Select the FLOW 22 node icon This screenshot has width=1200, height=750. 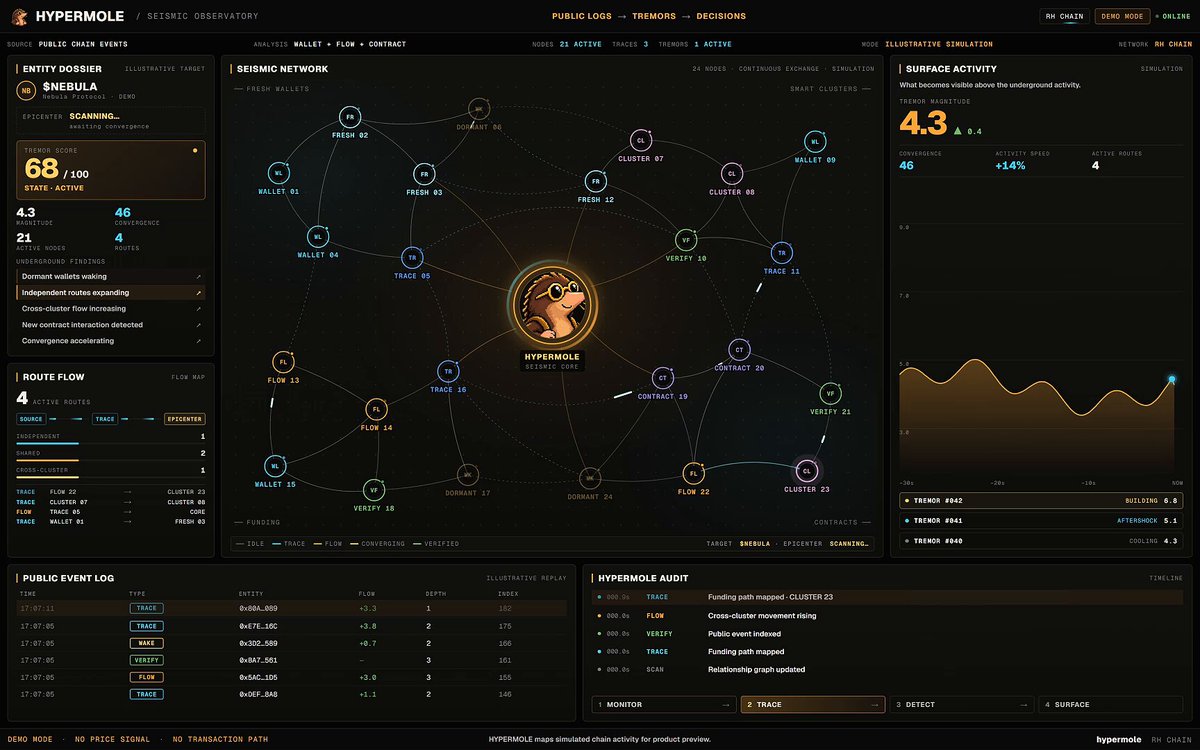693,473
